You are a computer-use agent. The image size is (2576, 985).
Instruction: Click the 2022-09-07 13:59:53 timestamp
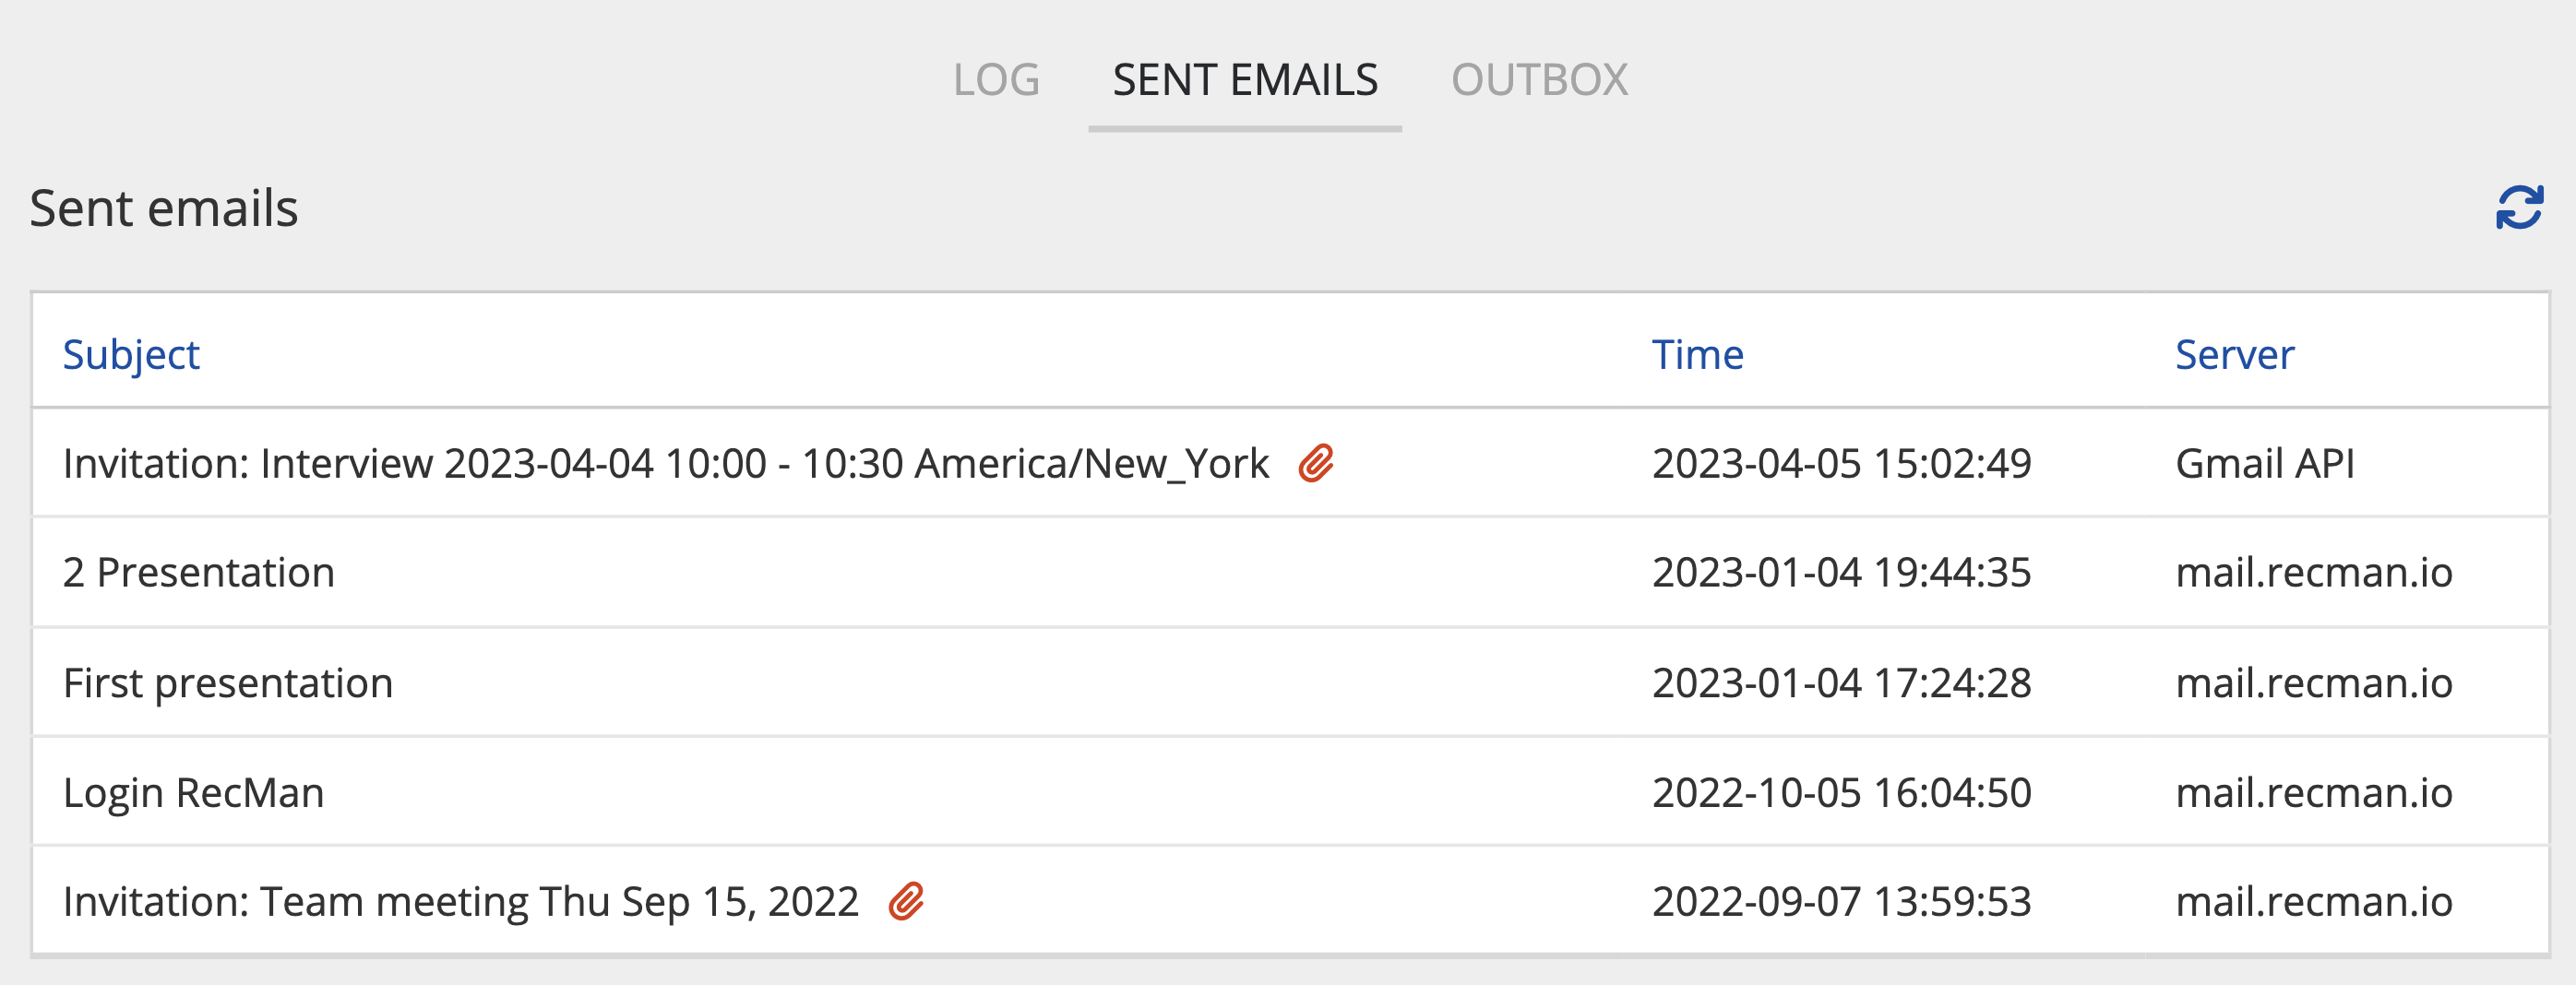point(1841,902)
